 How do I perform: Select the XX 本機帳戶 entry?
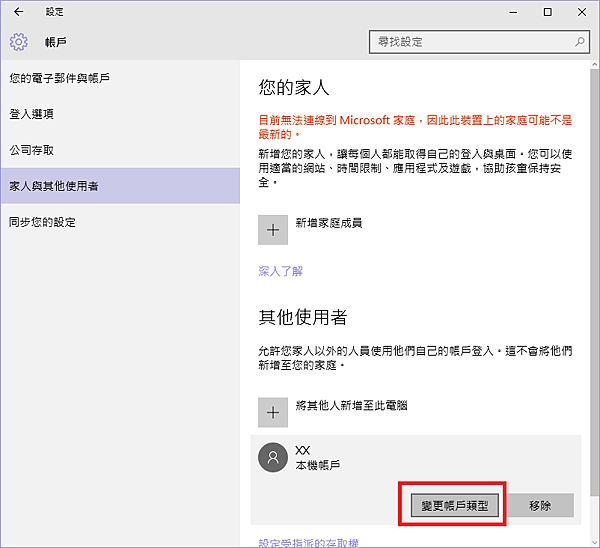(416, 480)
